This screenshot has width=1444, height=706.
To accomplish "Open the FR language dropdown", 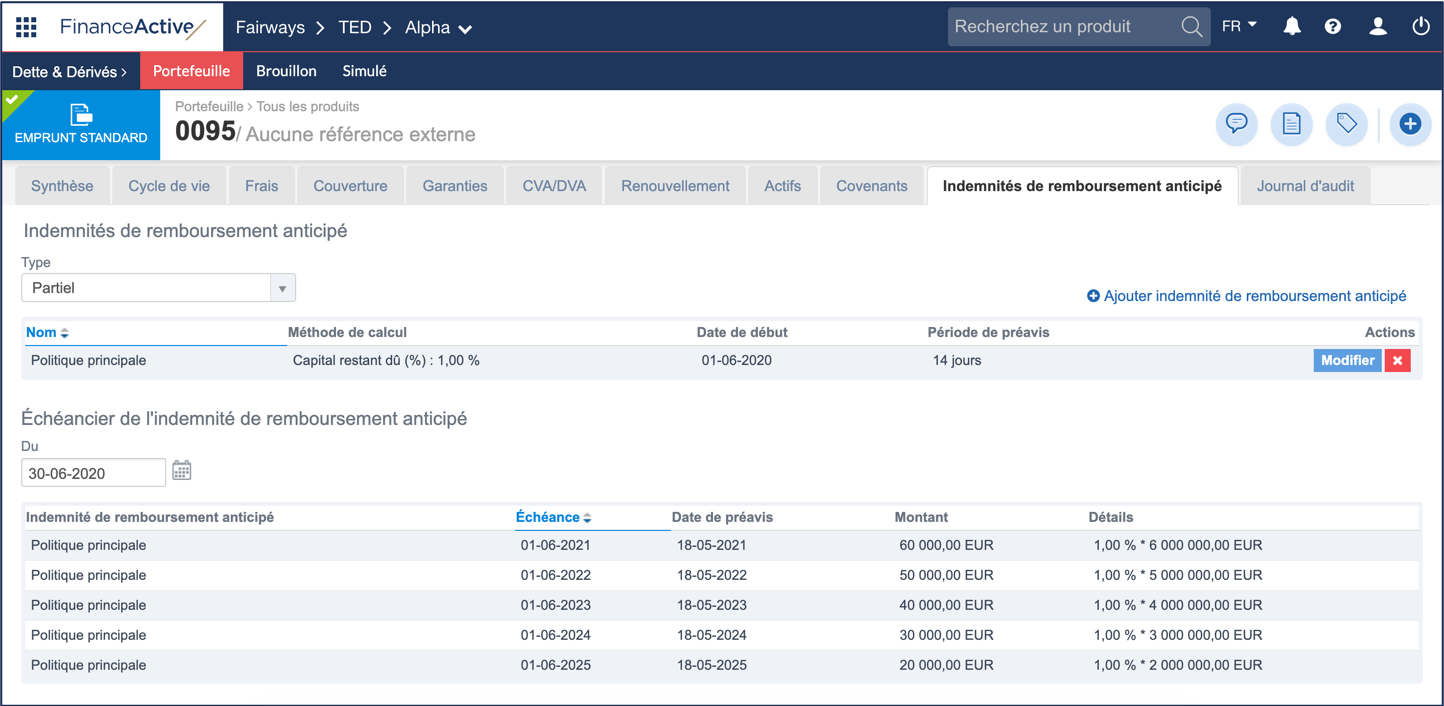I will pos(1238,24).
